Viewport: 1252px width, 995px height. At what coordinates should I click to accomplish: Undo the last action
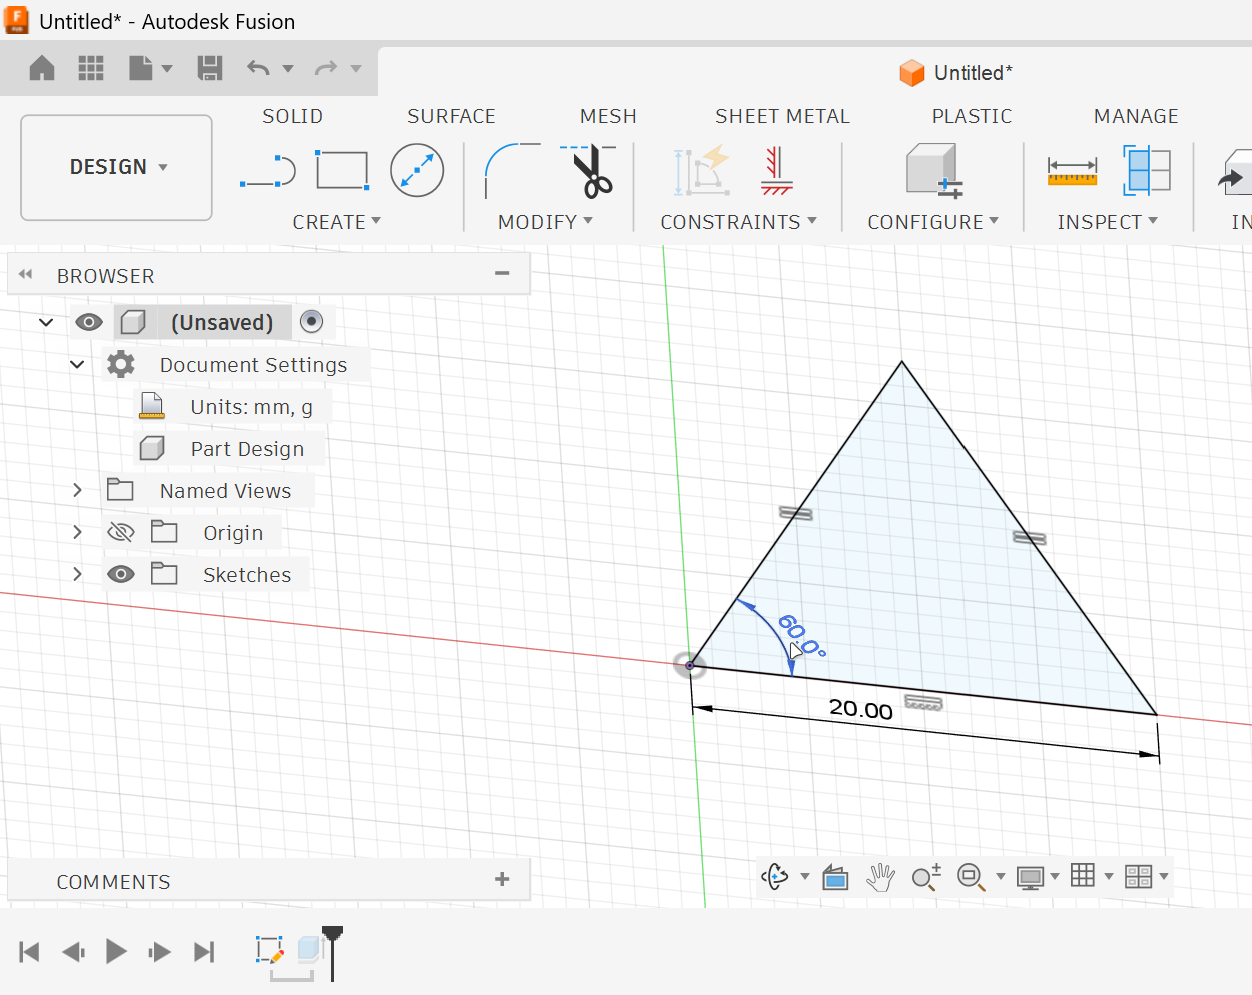(259, 68)
